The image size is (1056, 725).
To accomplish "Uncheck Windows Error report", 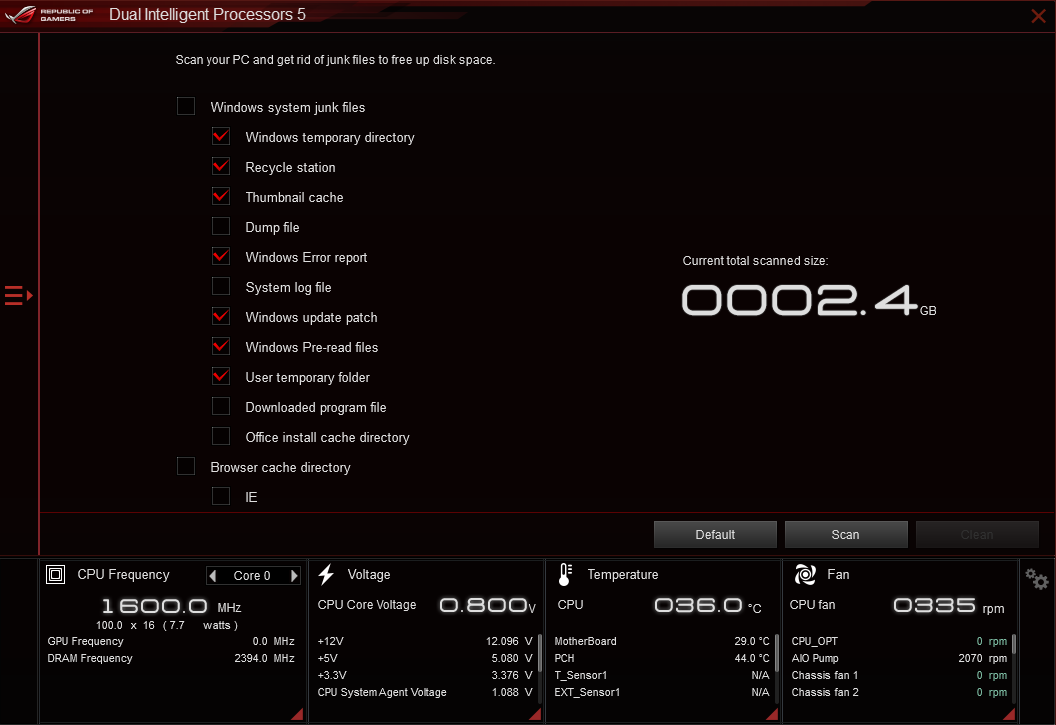I will pos(221,256).
